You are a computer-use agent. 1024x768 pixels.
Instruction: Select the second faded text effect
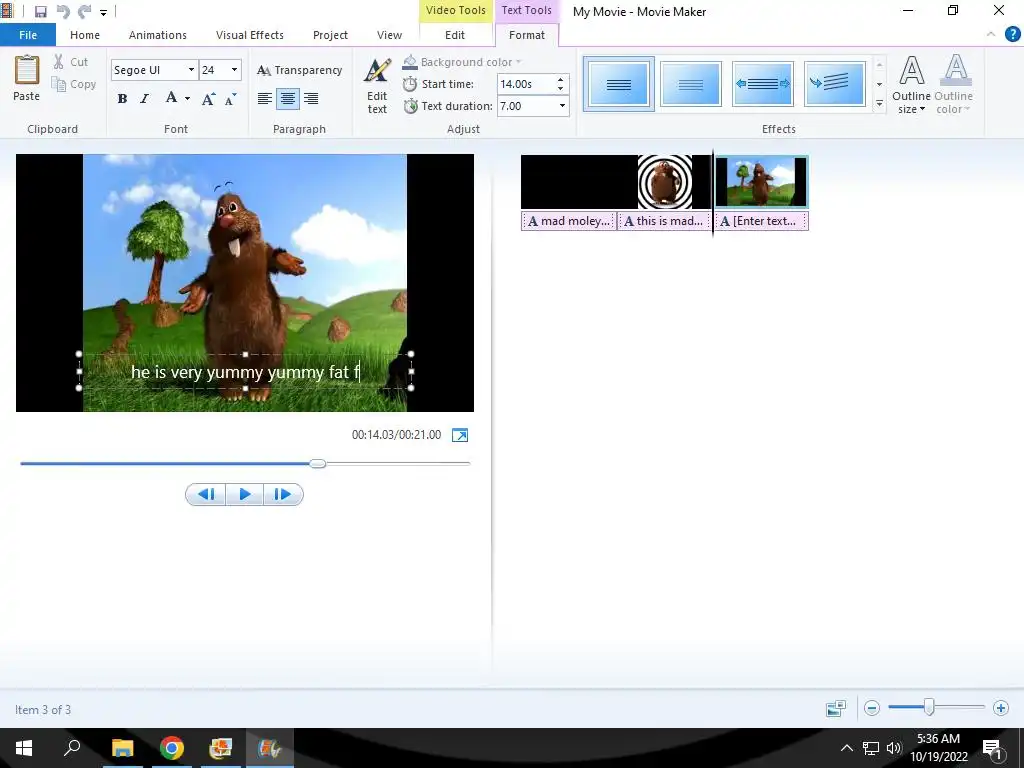click(x=691, y=84)
